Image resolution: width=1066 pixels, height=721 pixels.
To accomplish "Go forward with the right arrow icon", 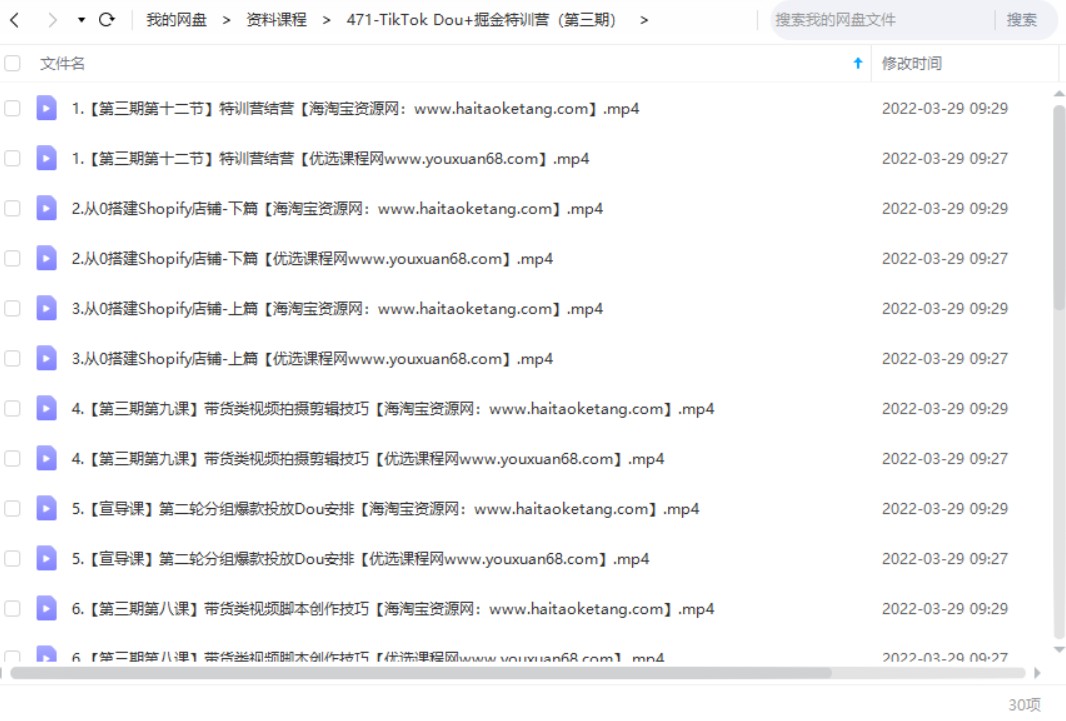I will [x=52, y=20].
